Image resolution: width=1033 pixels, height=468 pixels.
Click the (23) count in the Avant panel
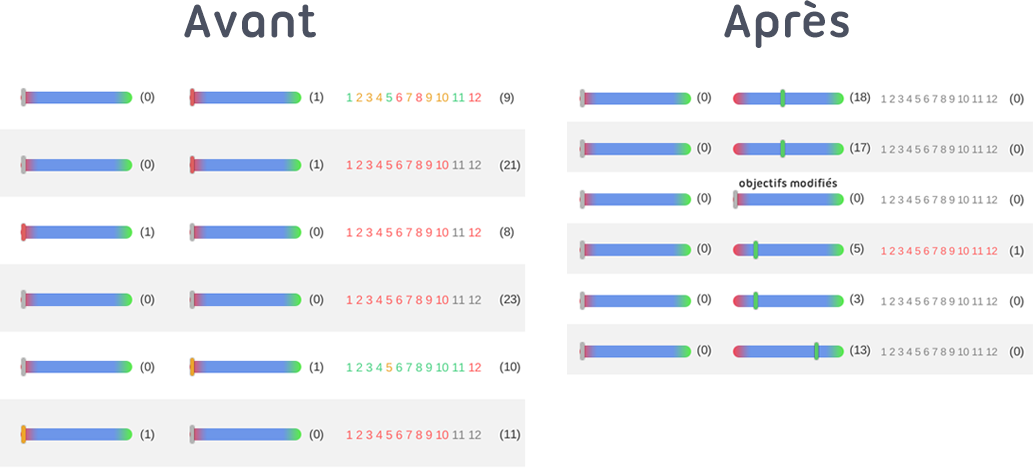pyautogui.click(x=509, y=299)
